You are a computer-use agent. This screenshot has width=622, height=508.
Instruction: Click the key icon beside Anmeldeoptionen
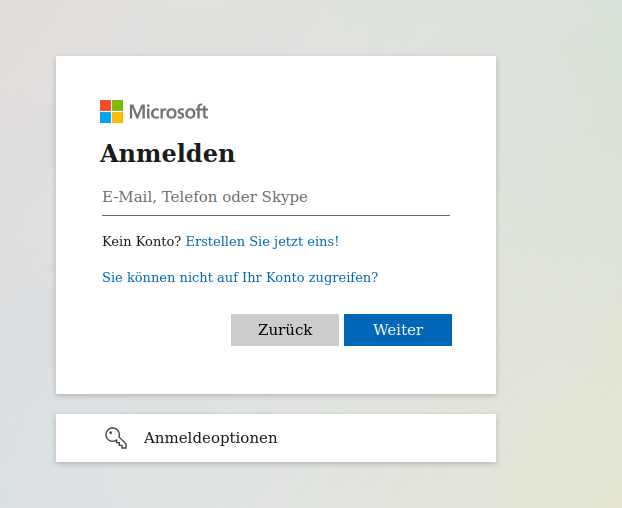(116, 438)
